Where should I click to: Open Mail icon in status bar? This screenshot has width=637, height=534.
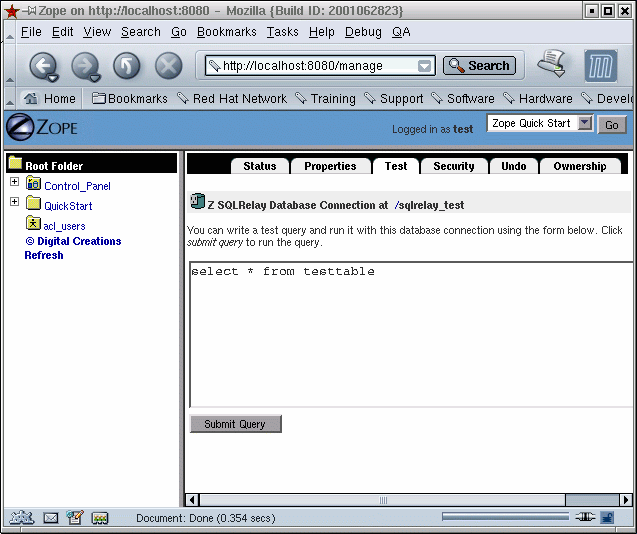click(x=50, y=518)
